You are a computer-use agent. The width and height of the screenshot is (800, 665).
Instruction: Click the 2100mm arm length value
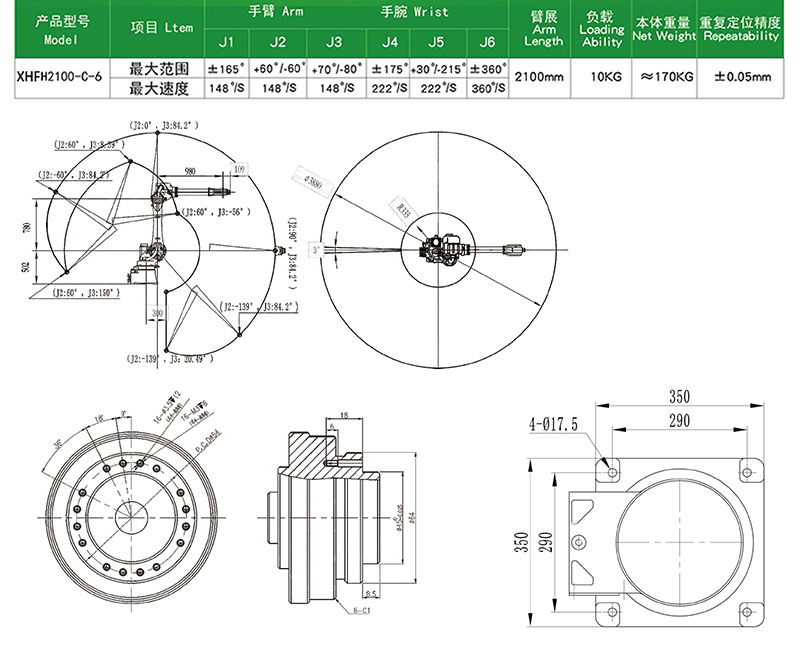pos(539,78)
